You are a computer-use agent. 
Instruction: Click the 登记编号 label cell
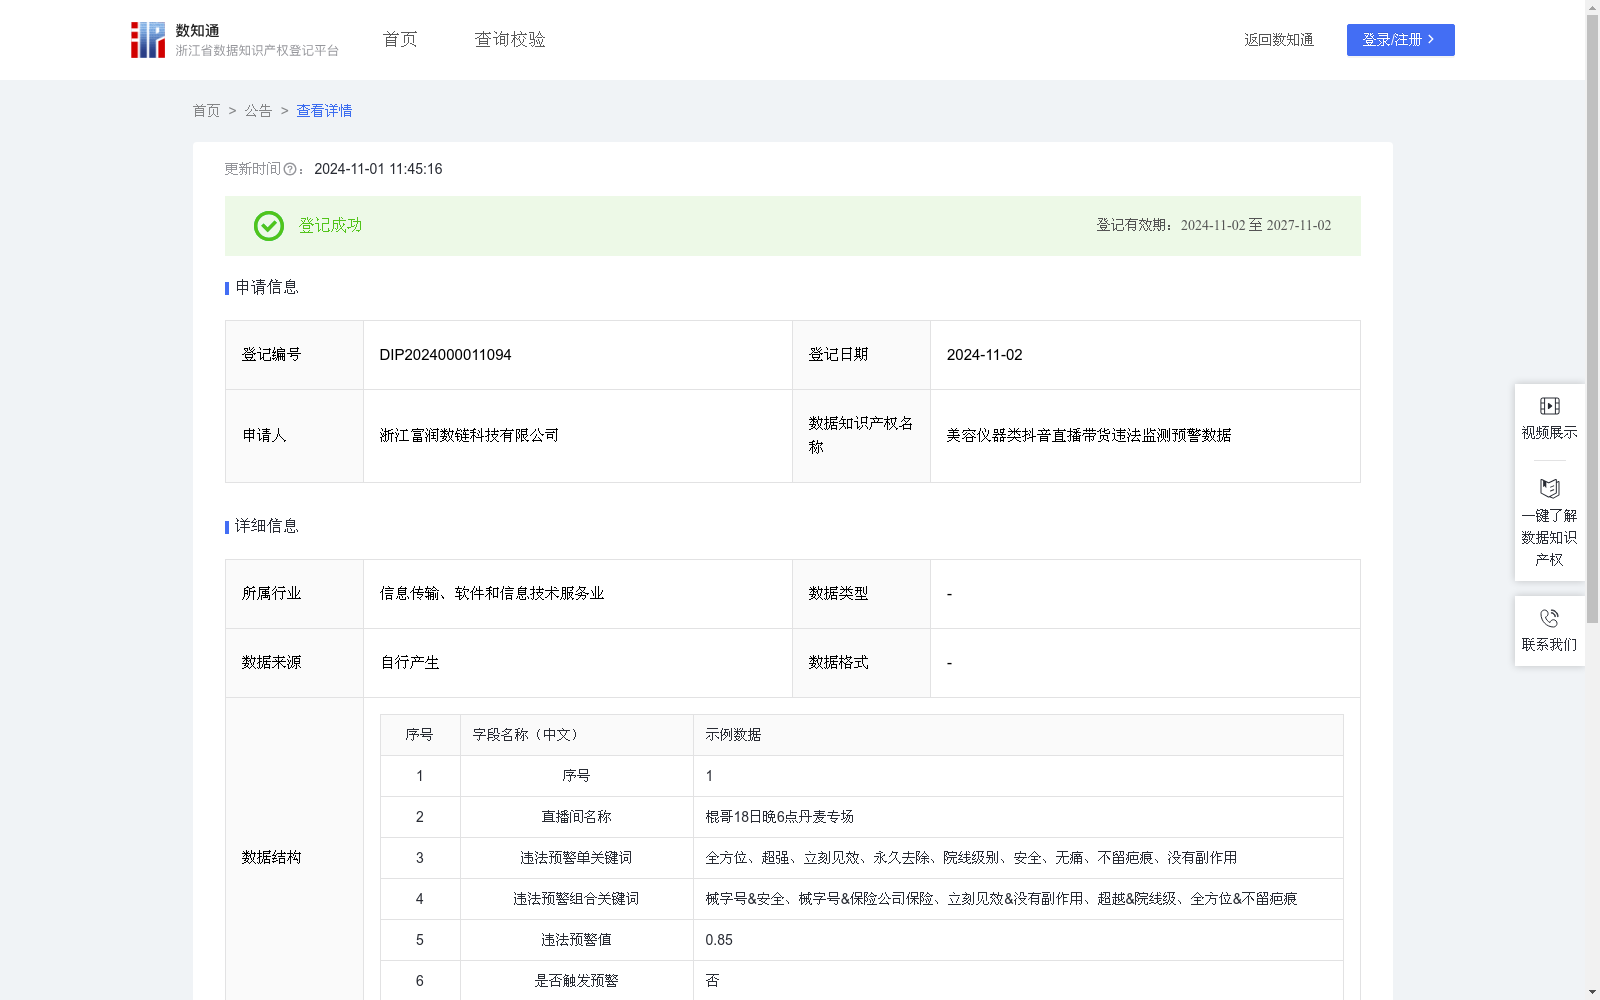[x=294, y=355]
